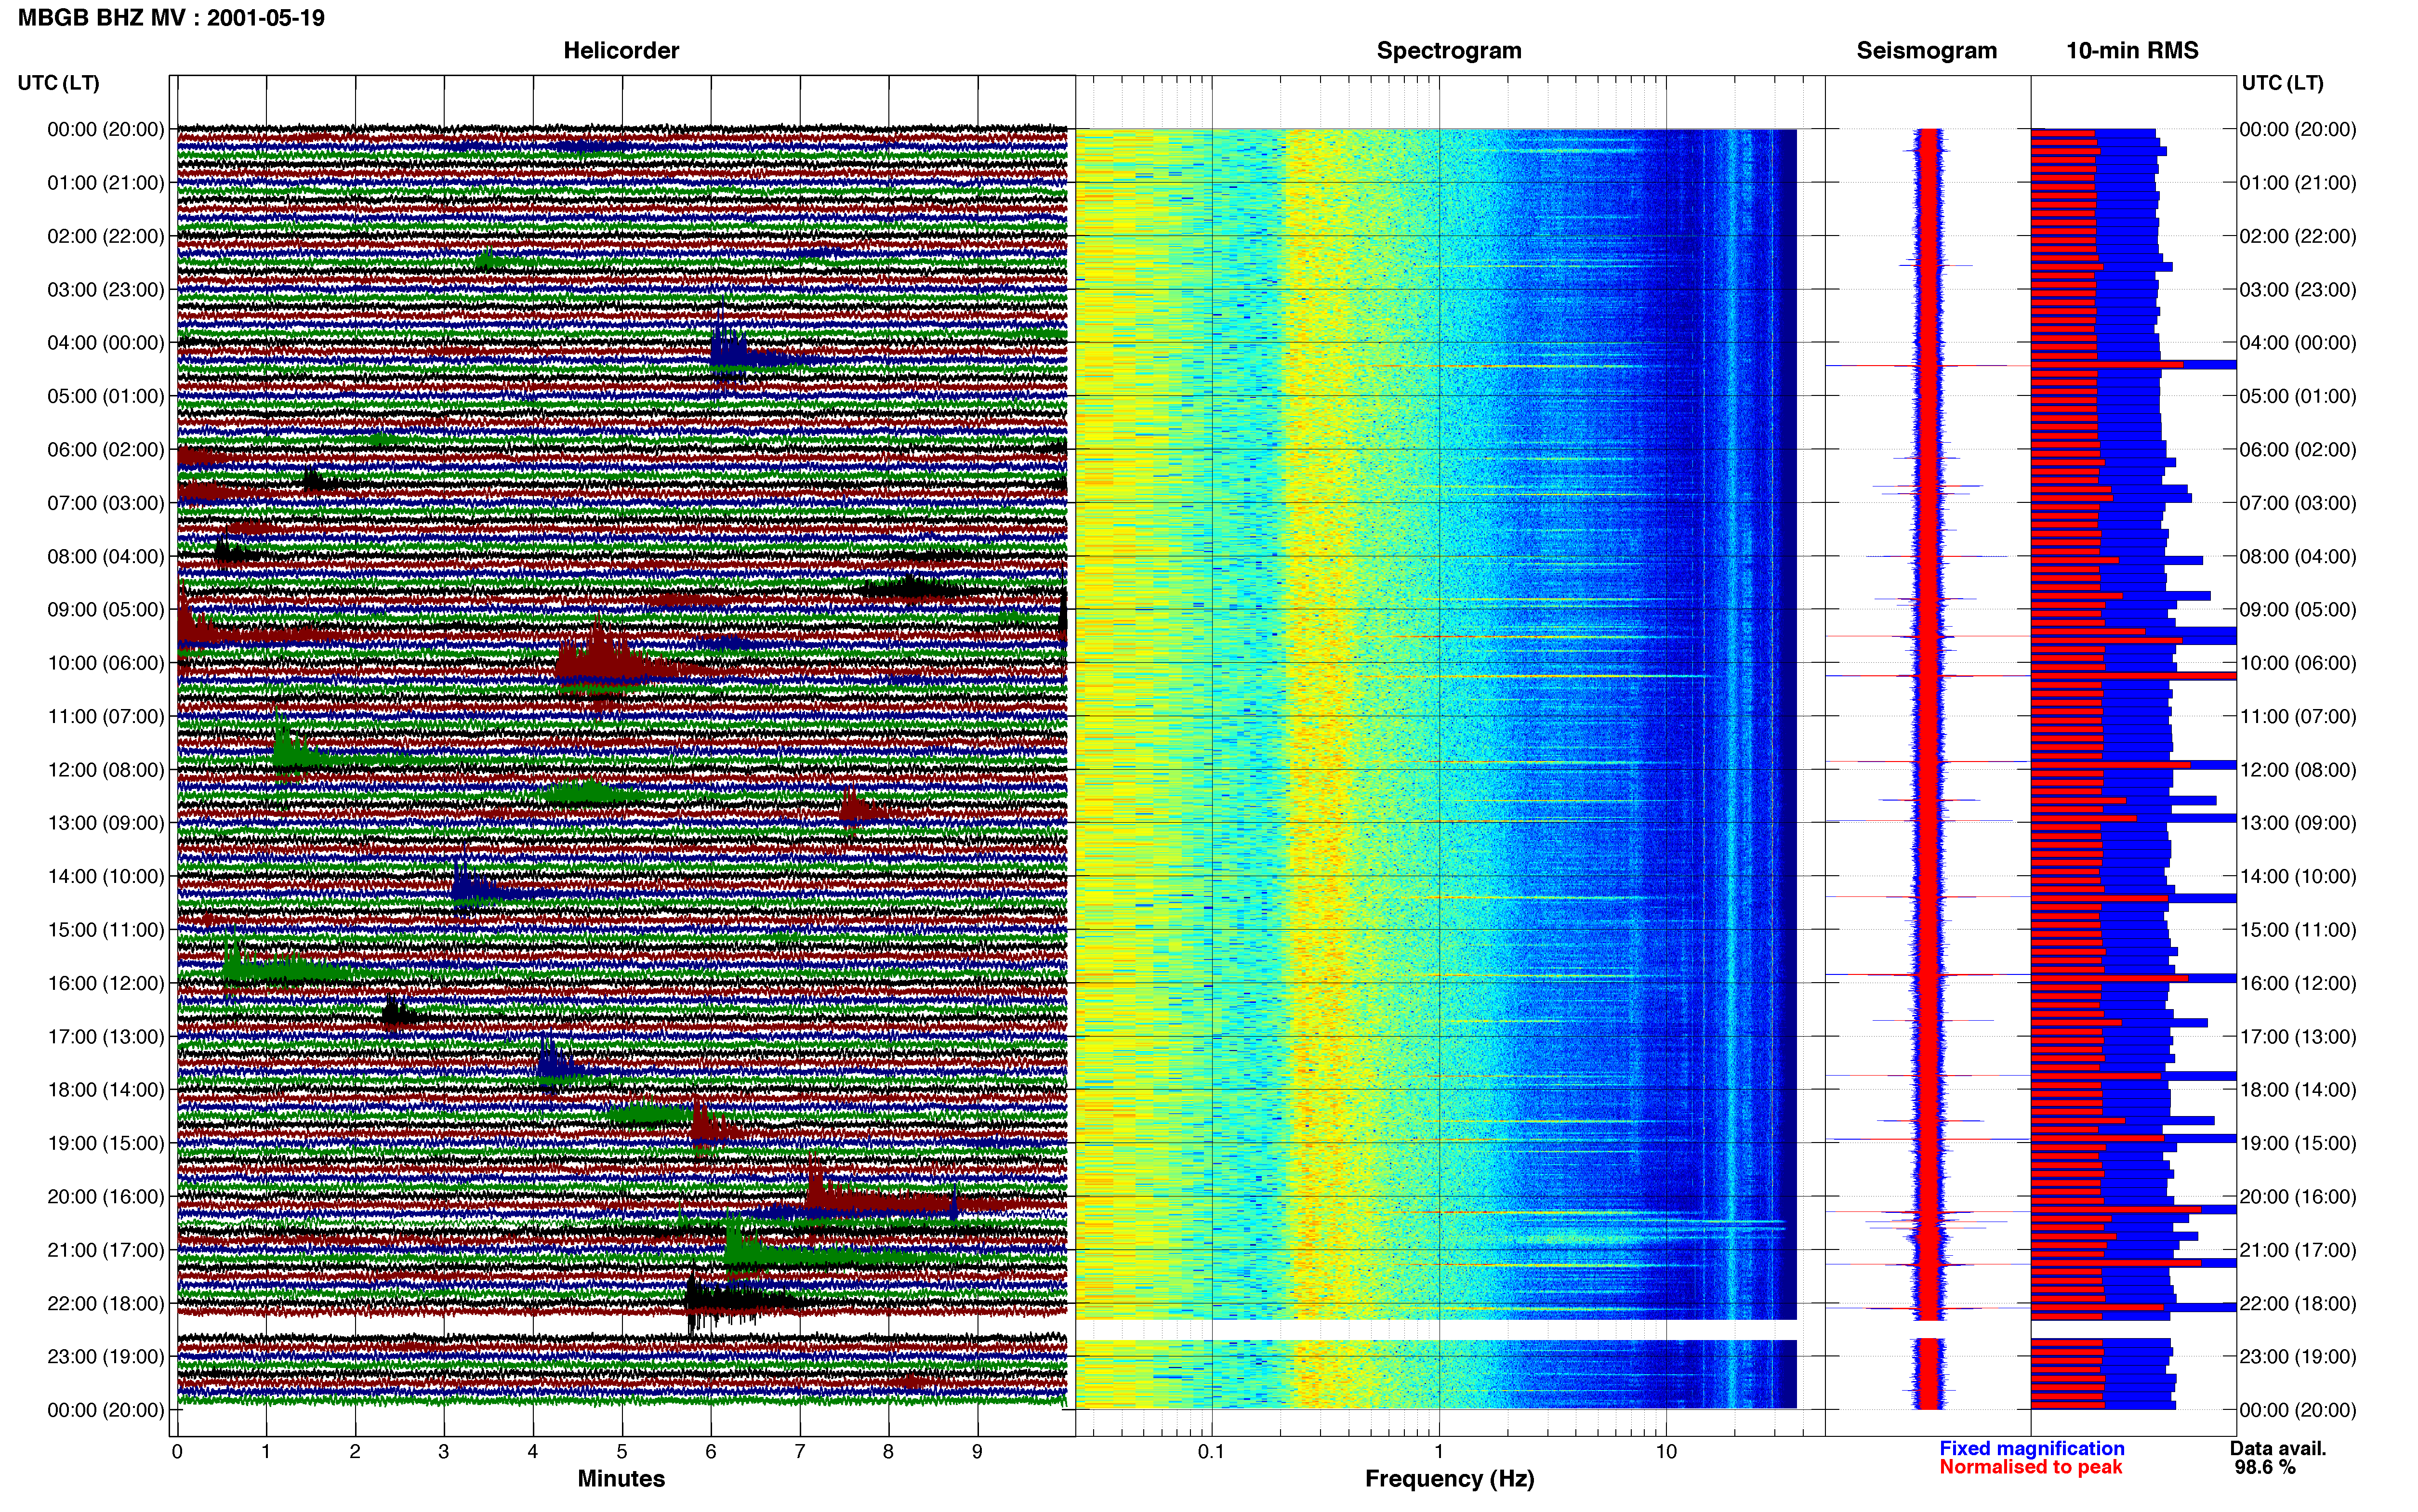The height and width of the screenshot is (1512, 2418).
Task: Click the right '05:00 (01:00)' time label
Action: (x=2298, y=396)
